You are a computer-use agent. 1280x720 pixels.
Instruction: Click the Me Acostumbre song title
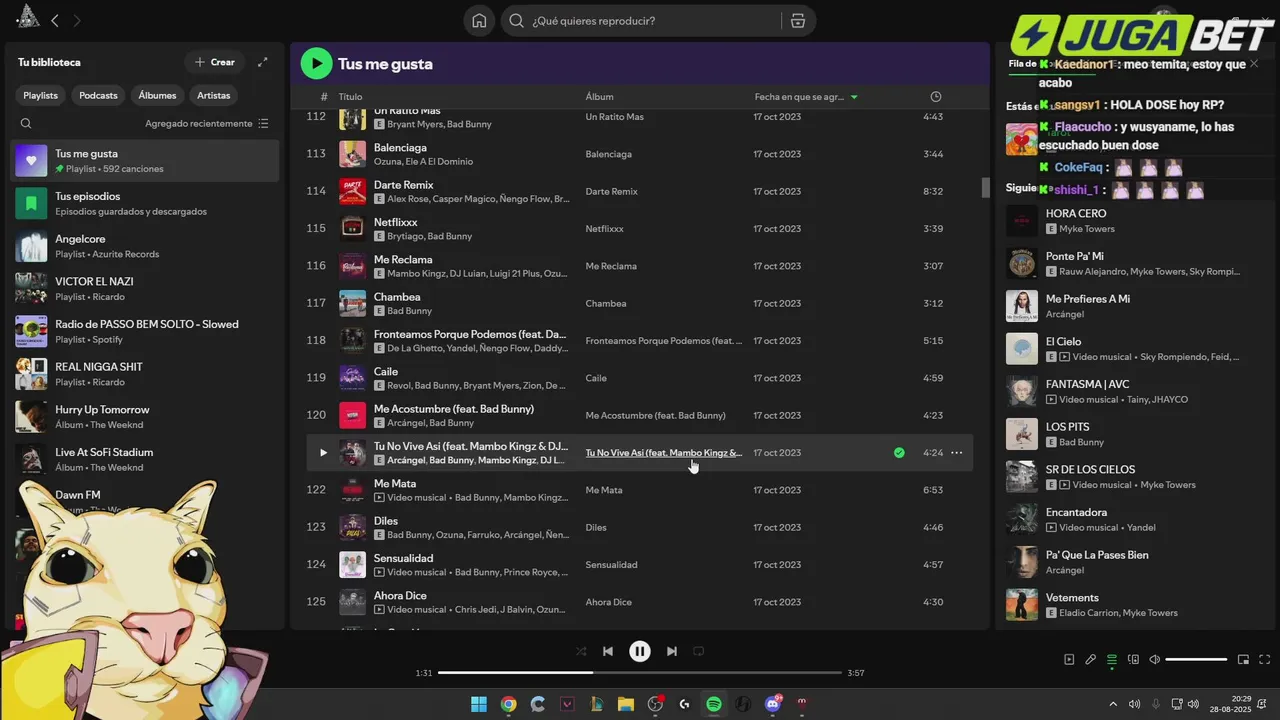(454, 409)
